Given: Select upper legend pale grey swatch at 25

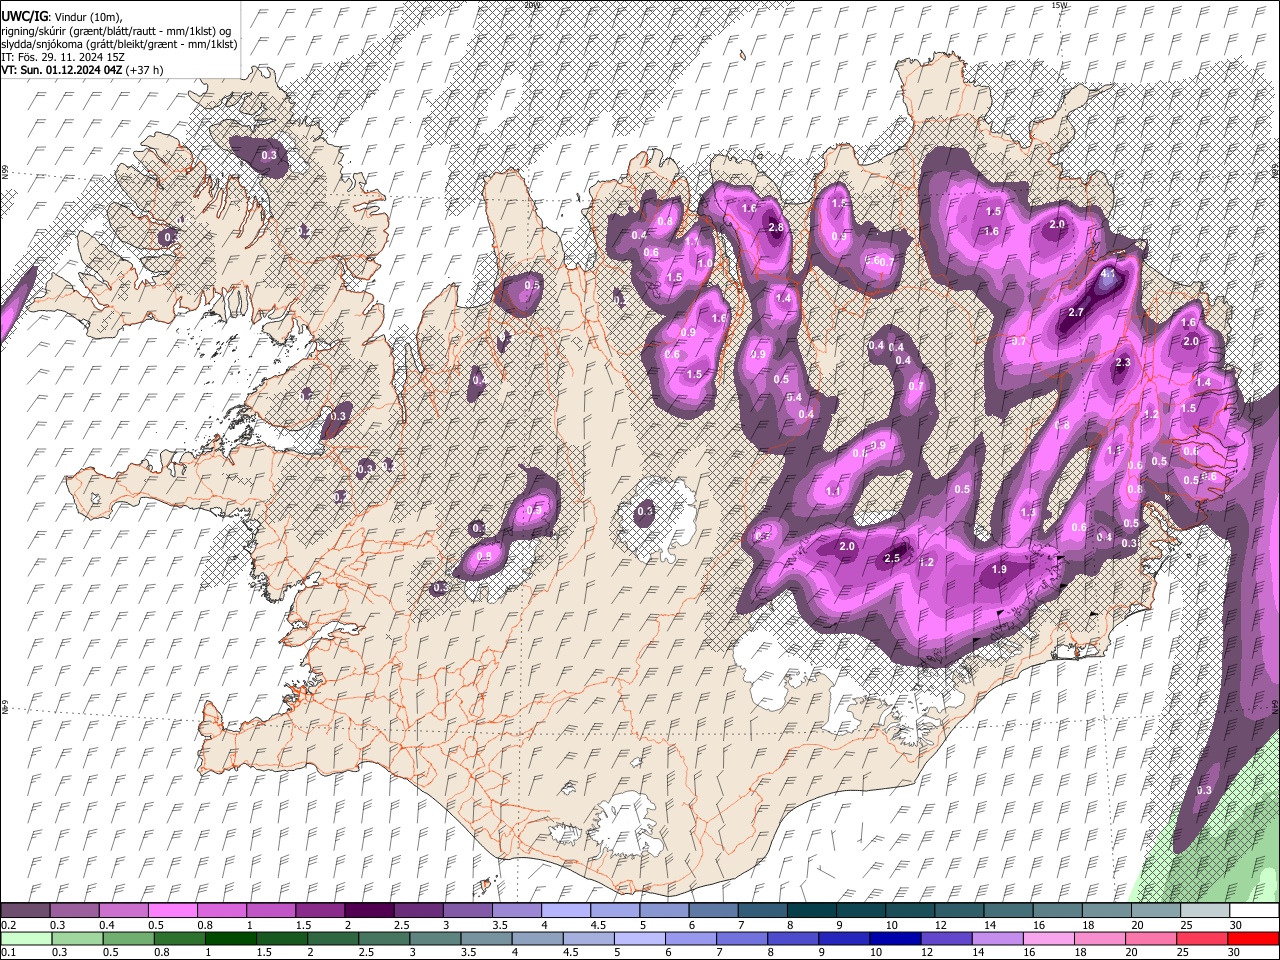Looking at the screenshot, I should pyautogui.click(x=1204, y=911).
